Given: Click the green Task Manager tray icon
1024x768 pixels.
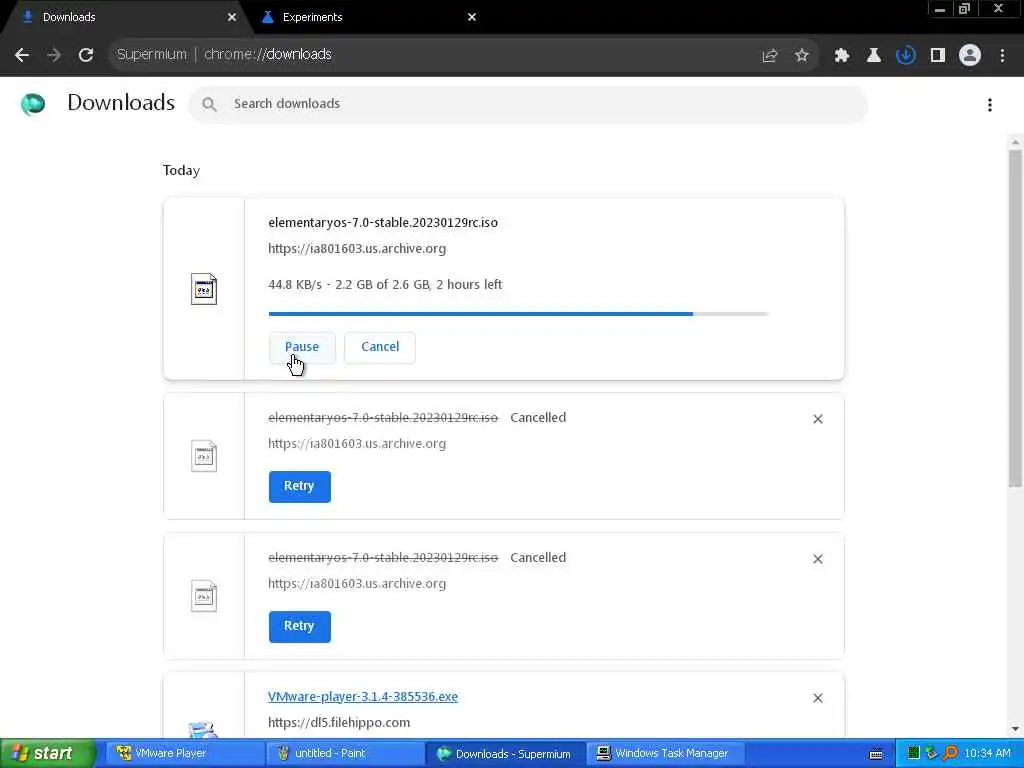Looking at the screenshot, I should click(x=913, y=754).
